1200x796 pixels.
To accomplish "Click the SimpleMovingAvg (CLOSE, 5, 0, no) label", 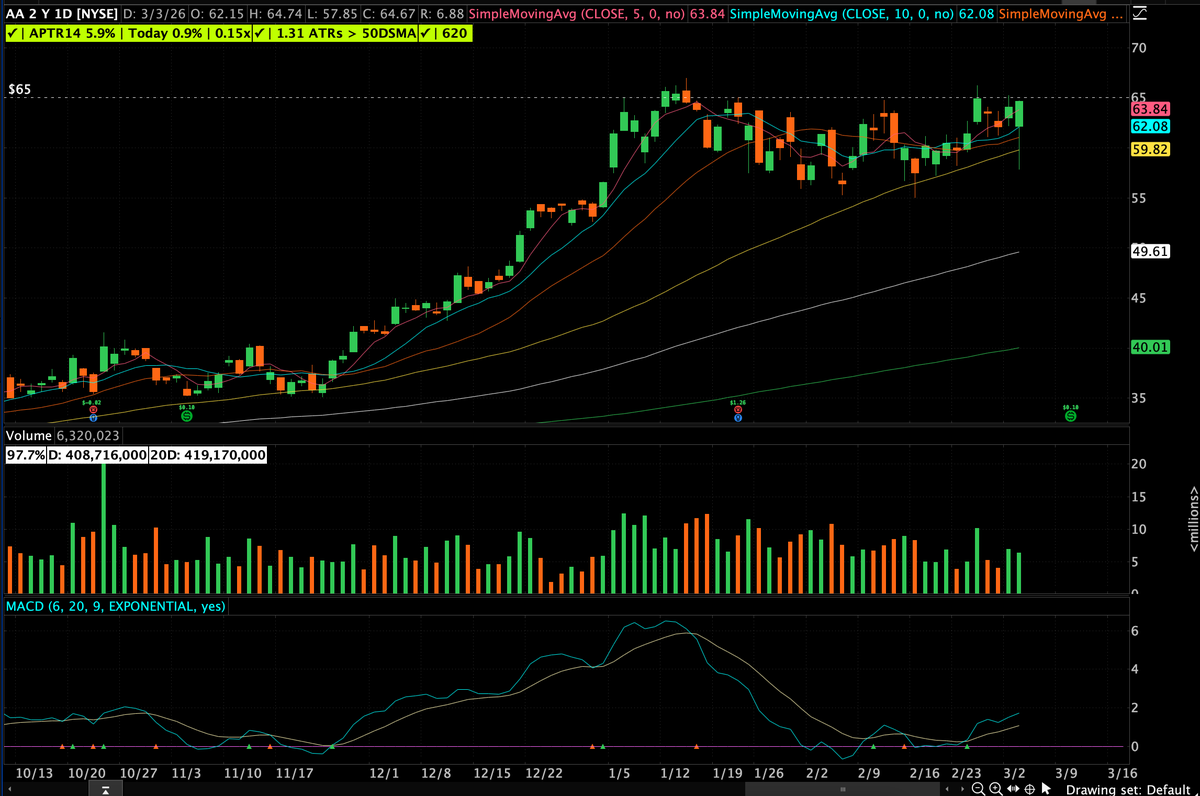I will (577, 14).
